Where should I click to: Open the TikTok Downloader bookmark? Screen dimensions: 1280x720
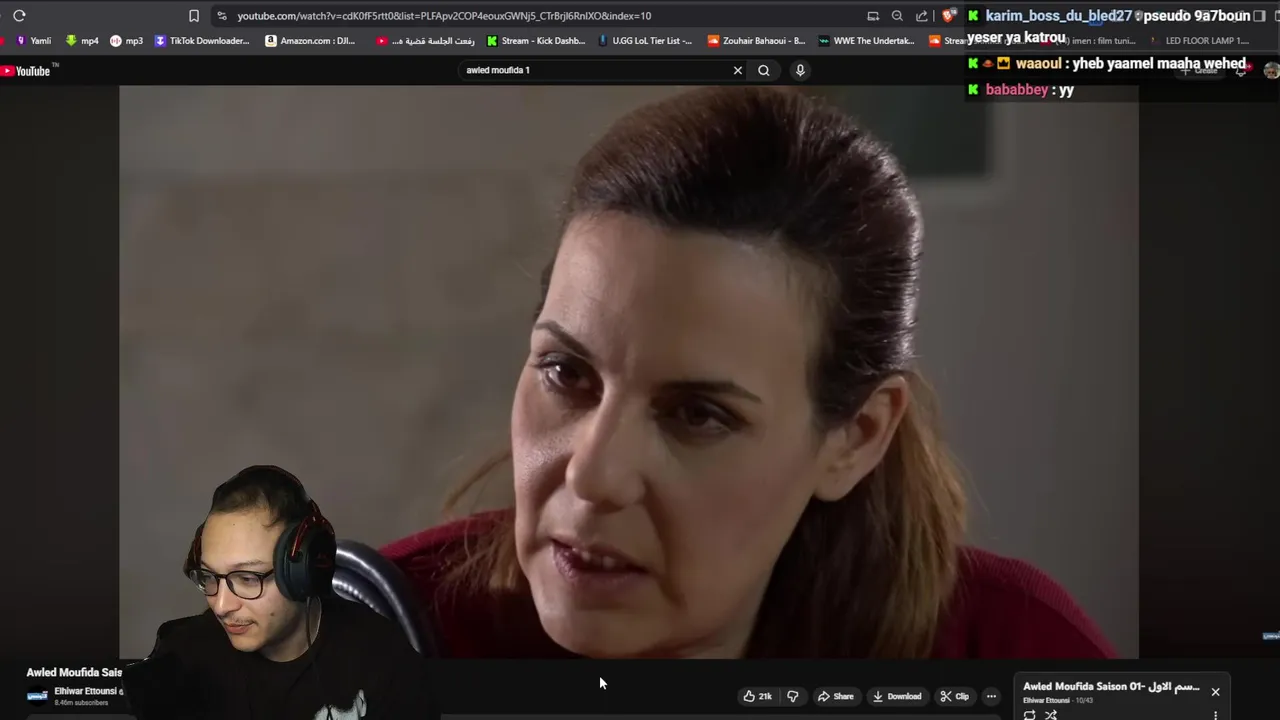pyautogui.click(x=202, y=41)
